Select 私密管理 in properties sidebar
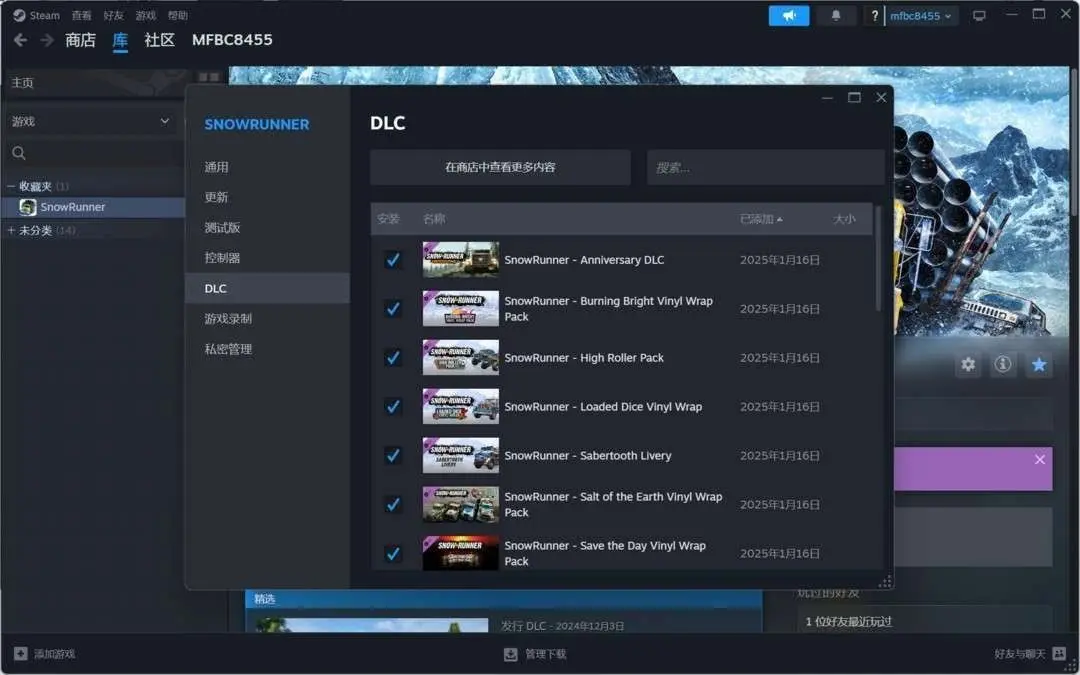Viewport: 1080px width, 675px height. pos(267,349)
